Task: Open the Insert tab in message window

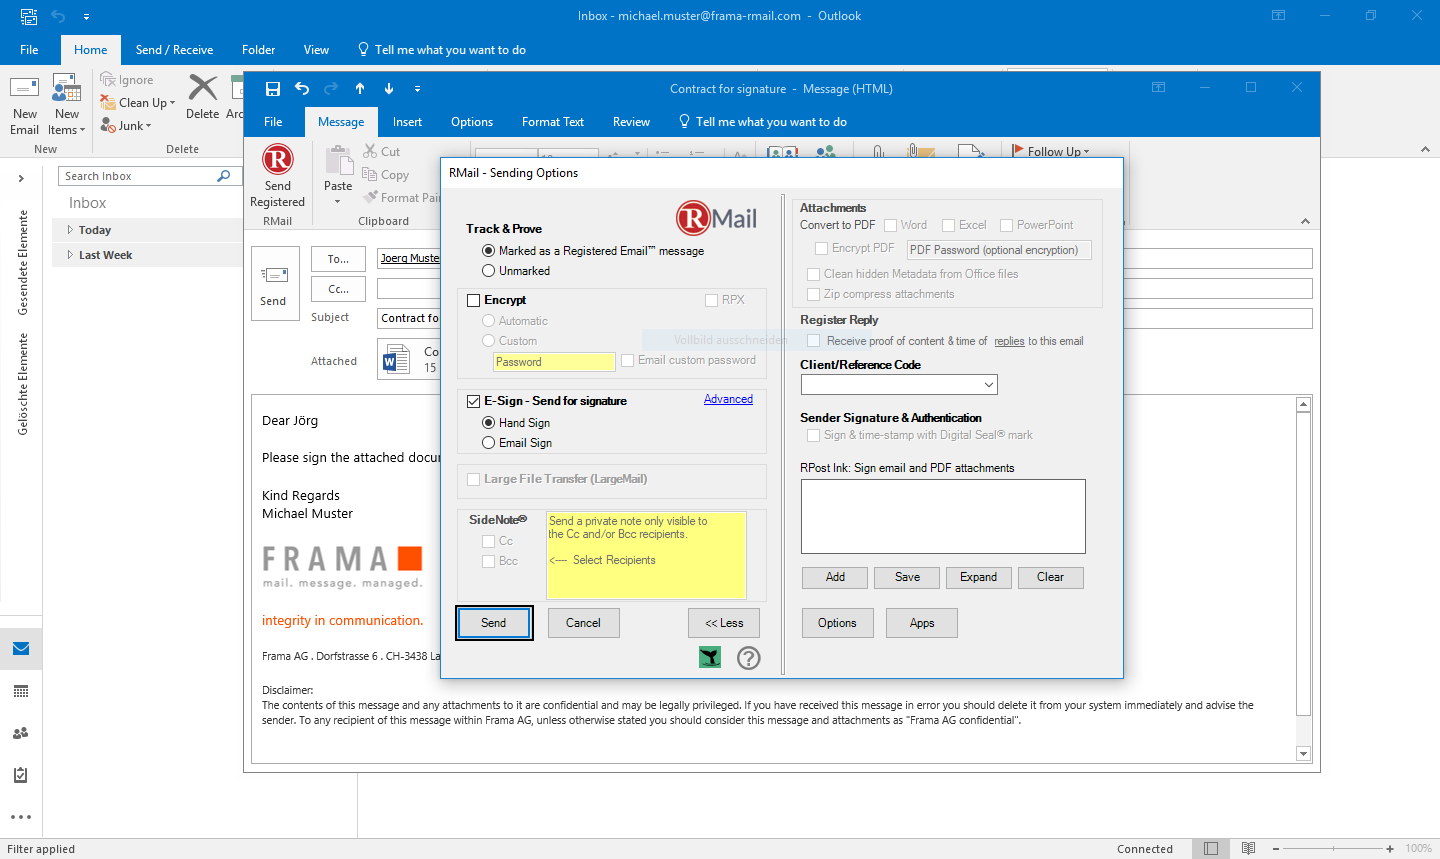Action: [x=407, y=122]
